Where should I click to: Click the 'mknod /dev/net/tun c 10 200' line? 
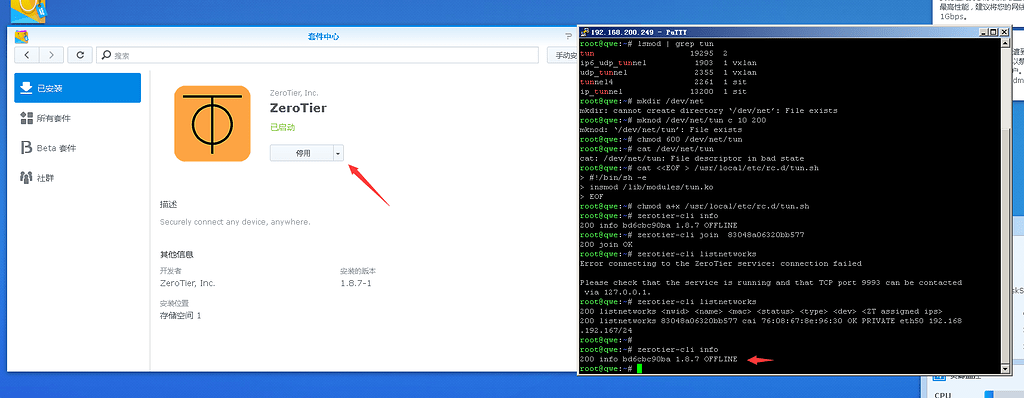(673, 120)
